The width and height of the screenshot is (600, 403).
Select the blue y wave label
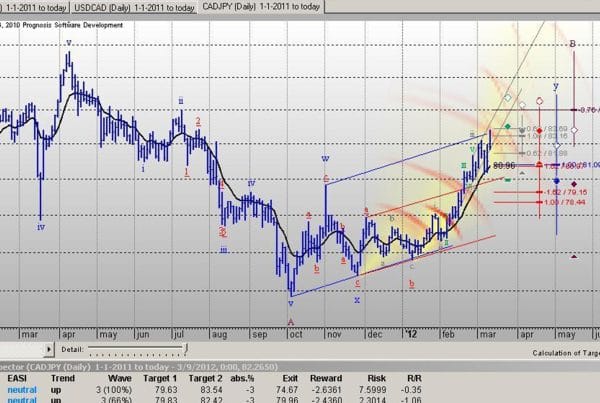pyautogui.click(x=556, y=87)
